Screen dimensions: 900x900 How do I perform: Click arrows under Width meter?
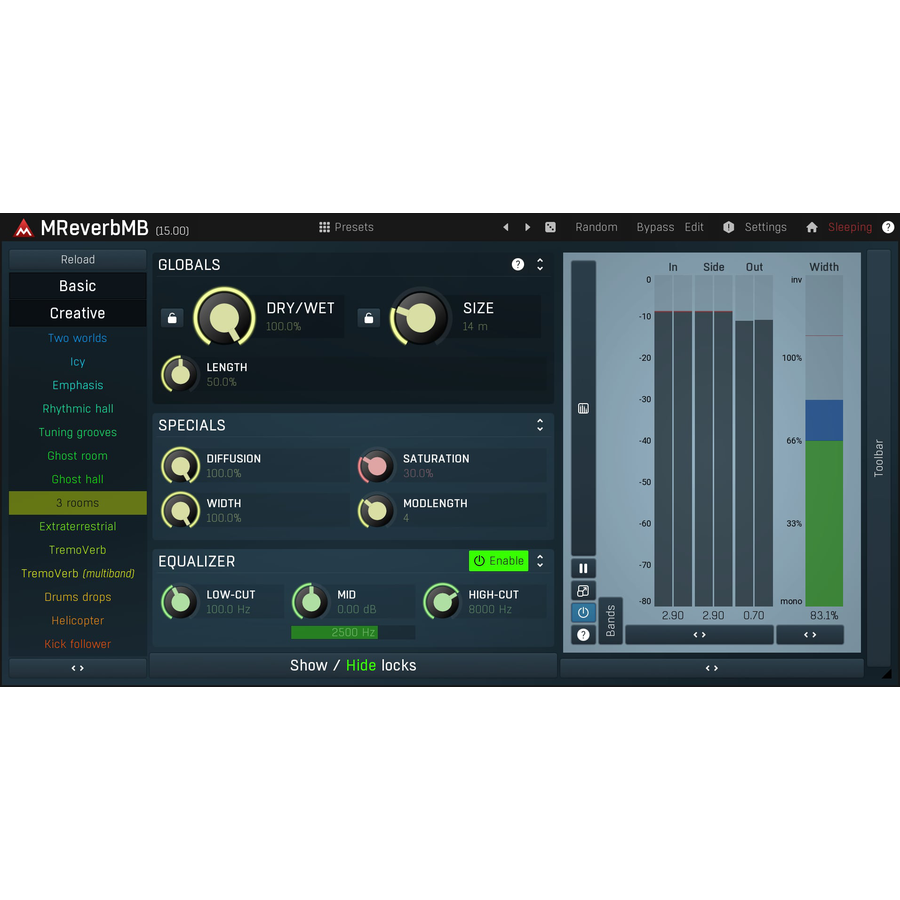(810, 635)
